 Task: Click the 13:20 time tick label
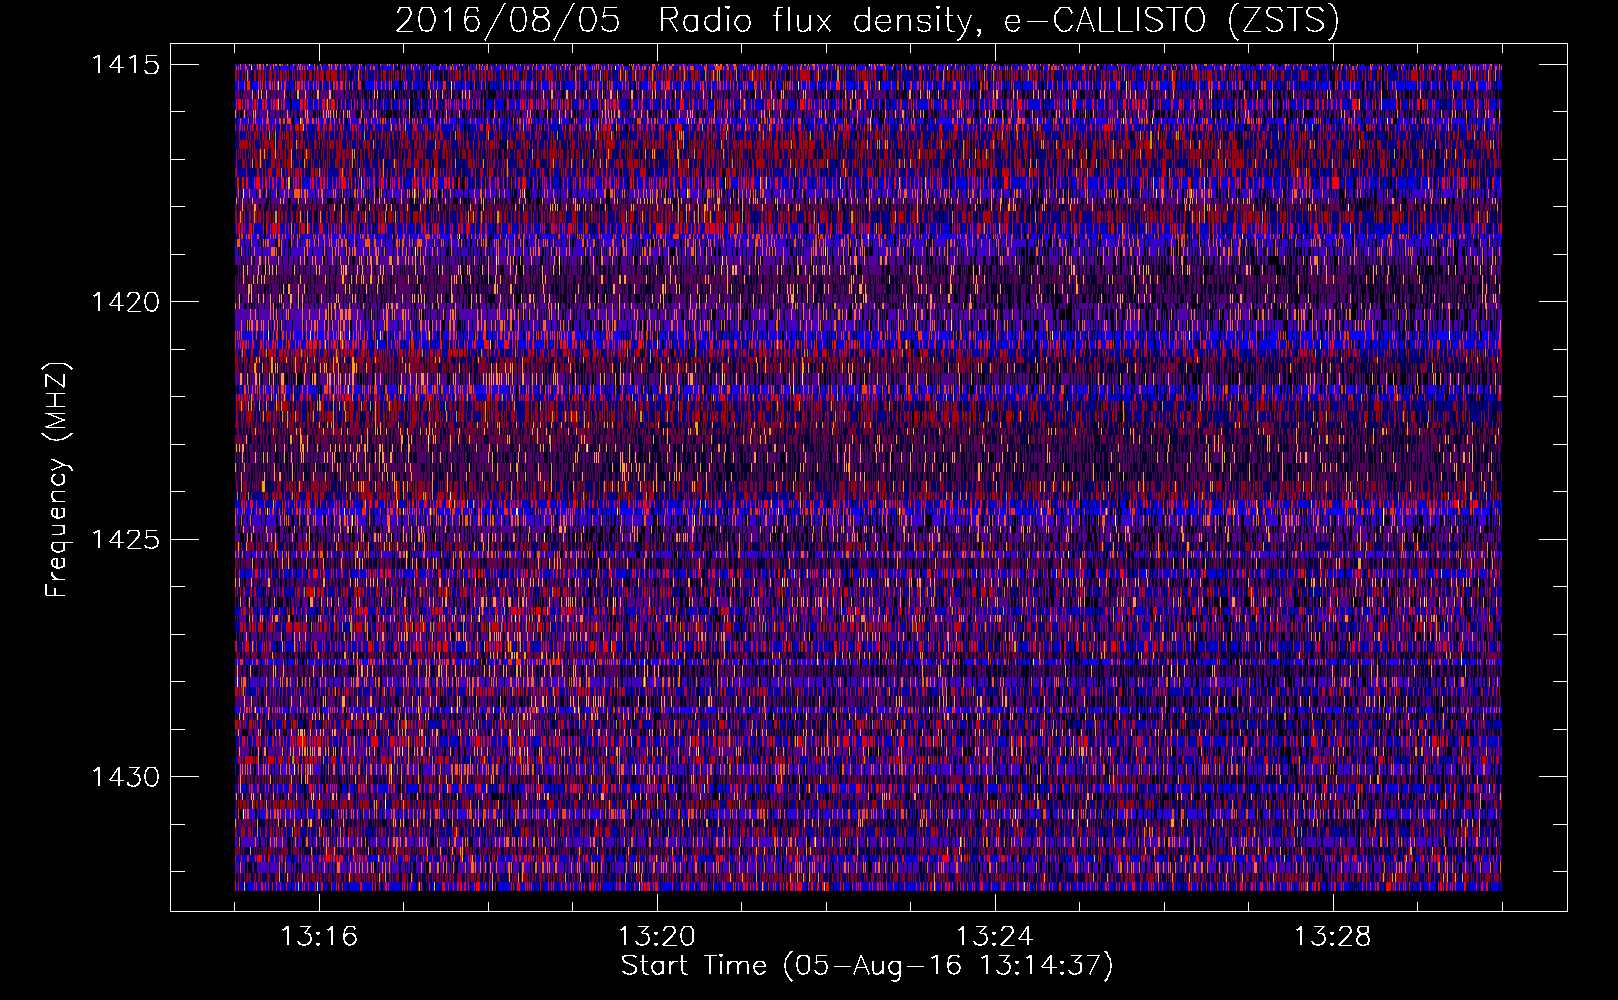point(657,937)
